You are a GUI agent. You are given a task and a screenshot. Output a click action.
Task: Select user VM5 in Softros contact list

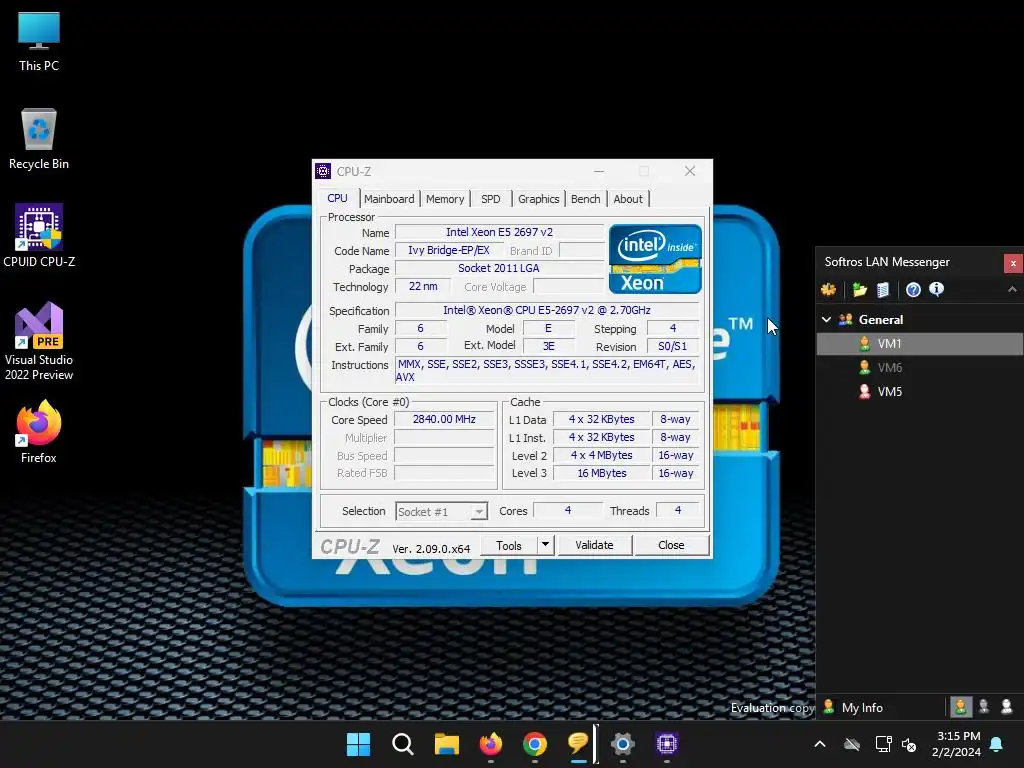pos(919,392)
